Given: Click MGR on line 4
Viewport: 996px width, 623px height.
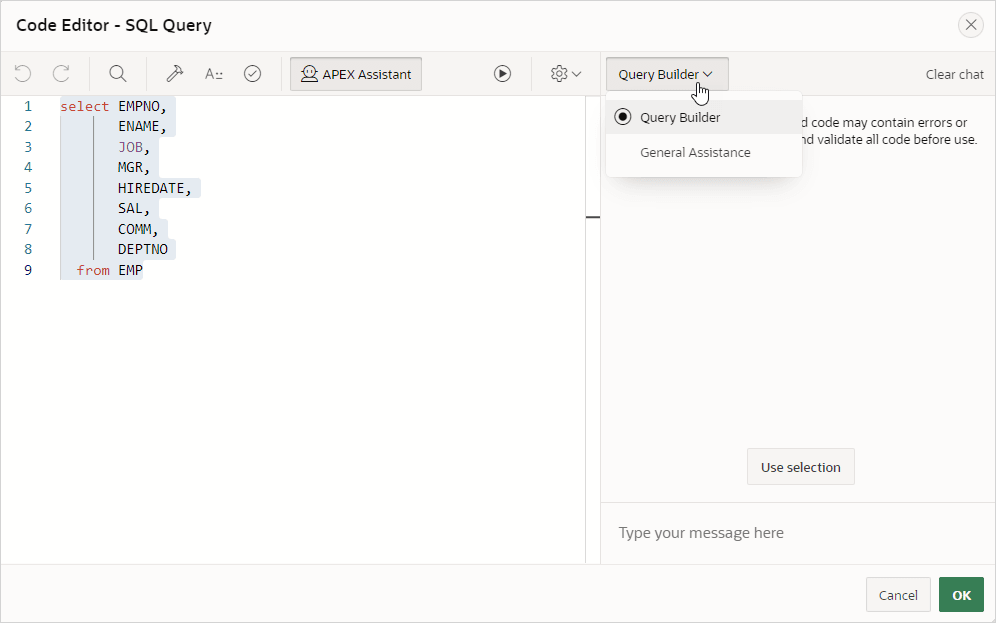Looking at the screenshot, I should 130,168.
